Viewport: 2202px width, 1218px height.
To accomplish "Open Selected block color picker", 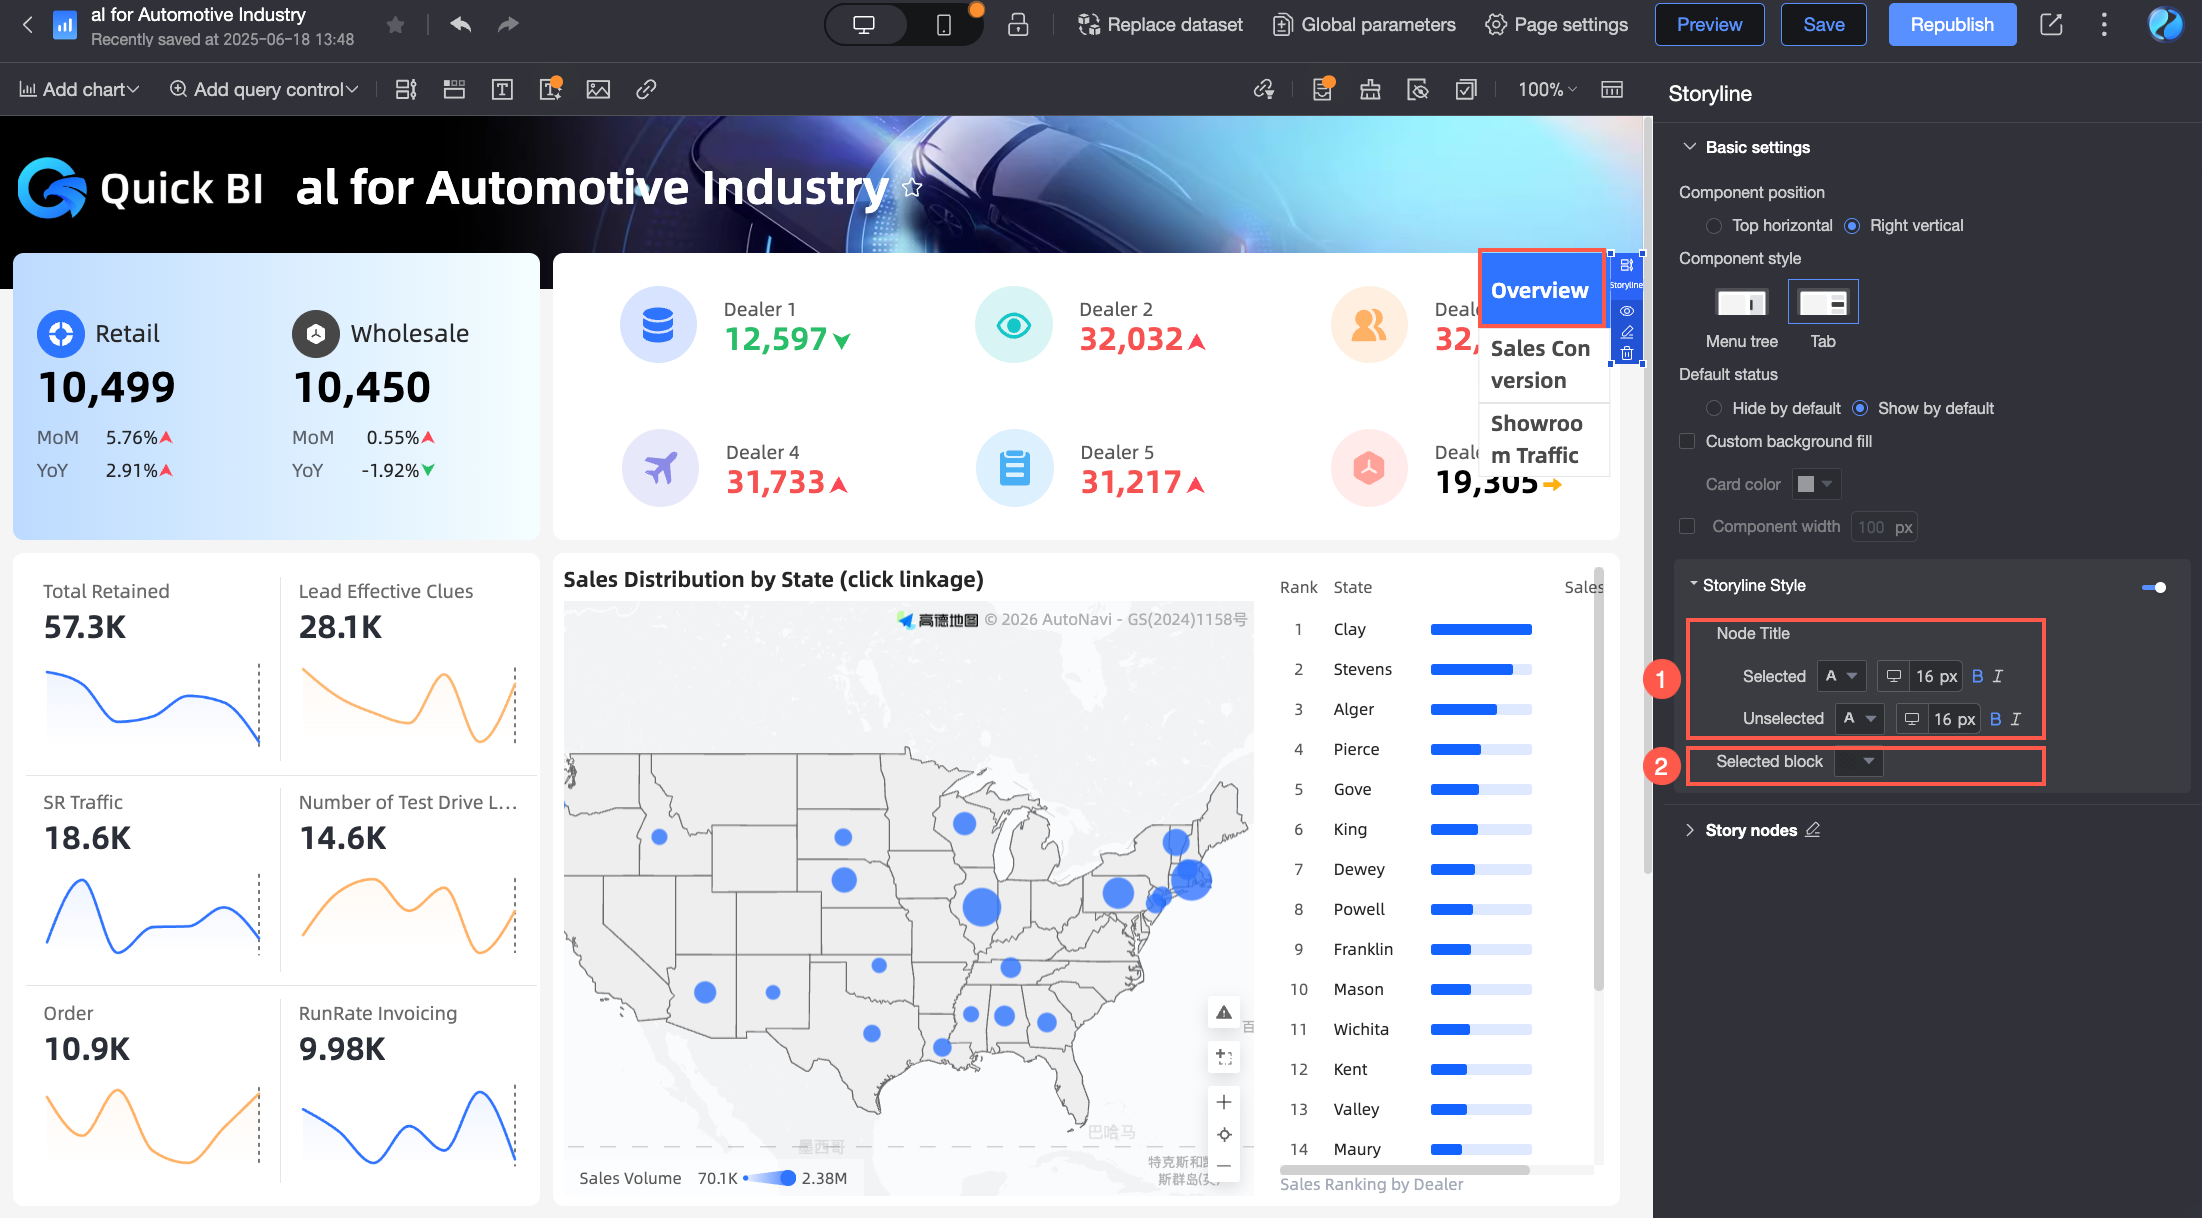I will coord(1859,762).
